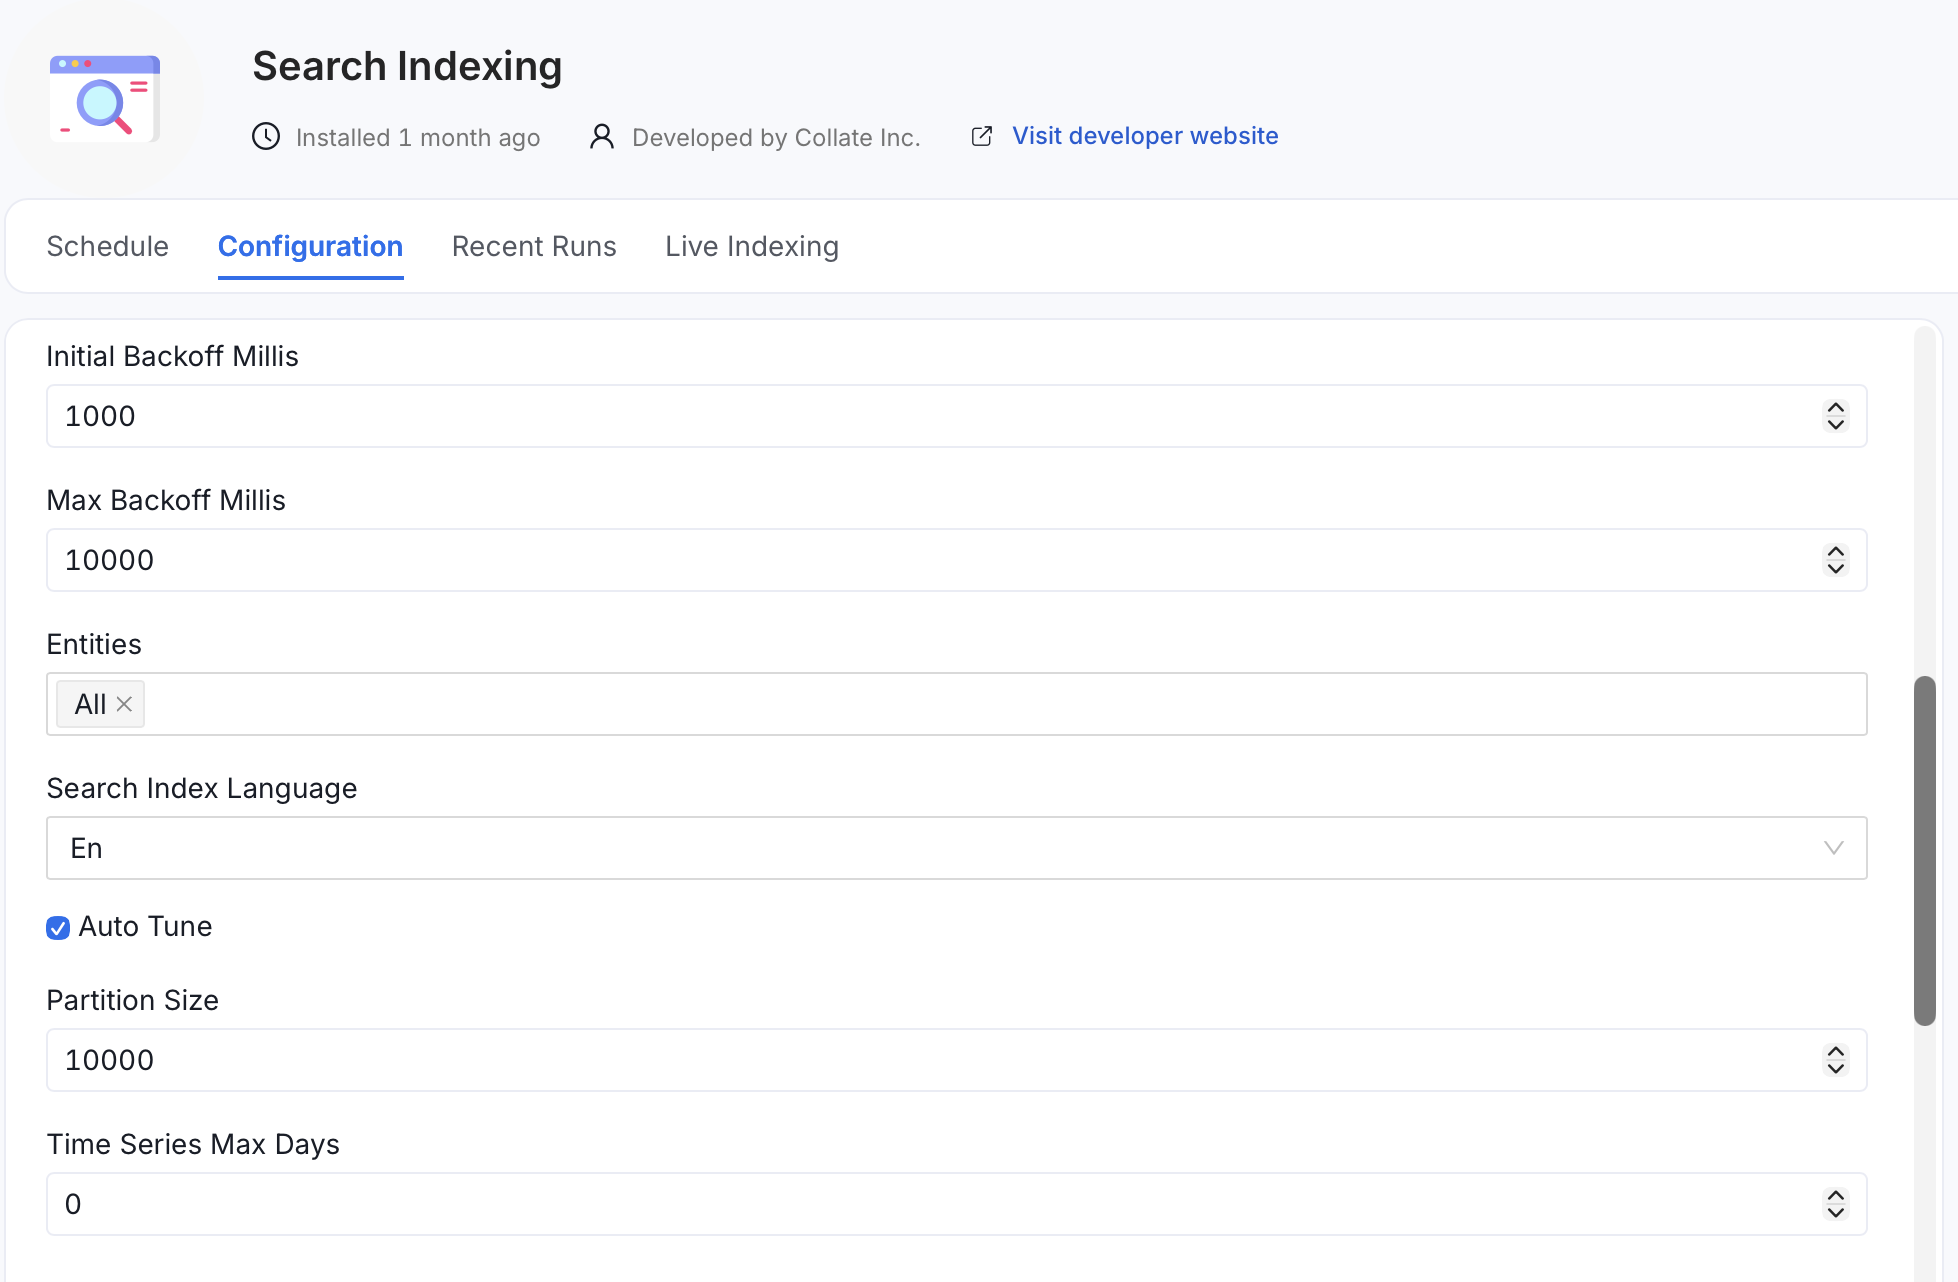Image resolution: width=1958 pixels, height=1282 pixels.
Task: Click the Time Series Max Days field
Action: click(x=956, y=1204)
